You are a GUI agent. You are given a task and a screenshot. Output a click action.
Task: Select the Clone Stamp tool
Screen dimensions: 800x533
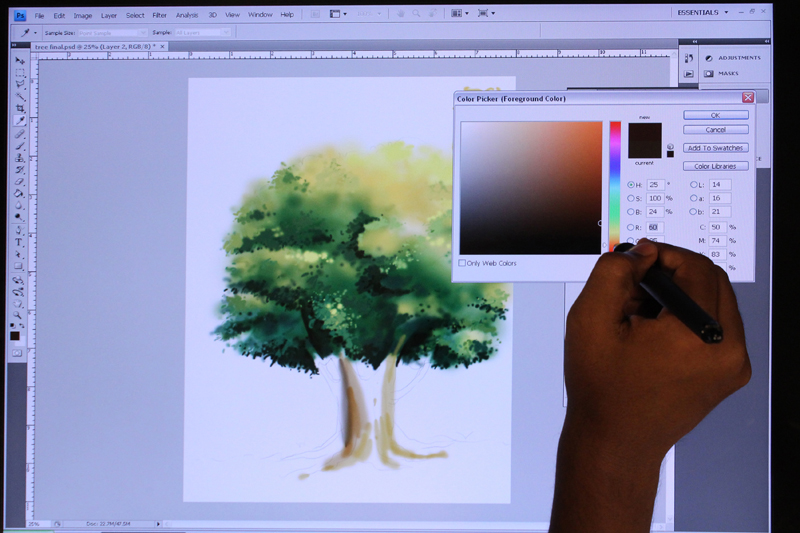click(x=19, y=158)
